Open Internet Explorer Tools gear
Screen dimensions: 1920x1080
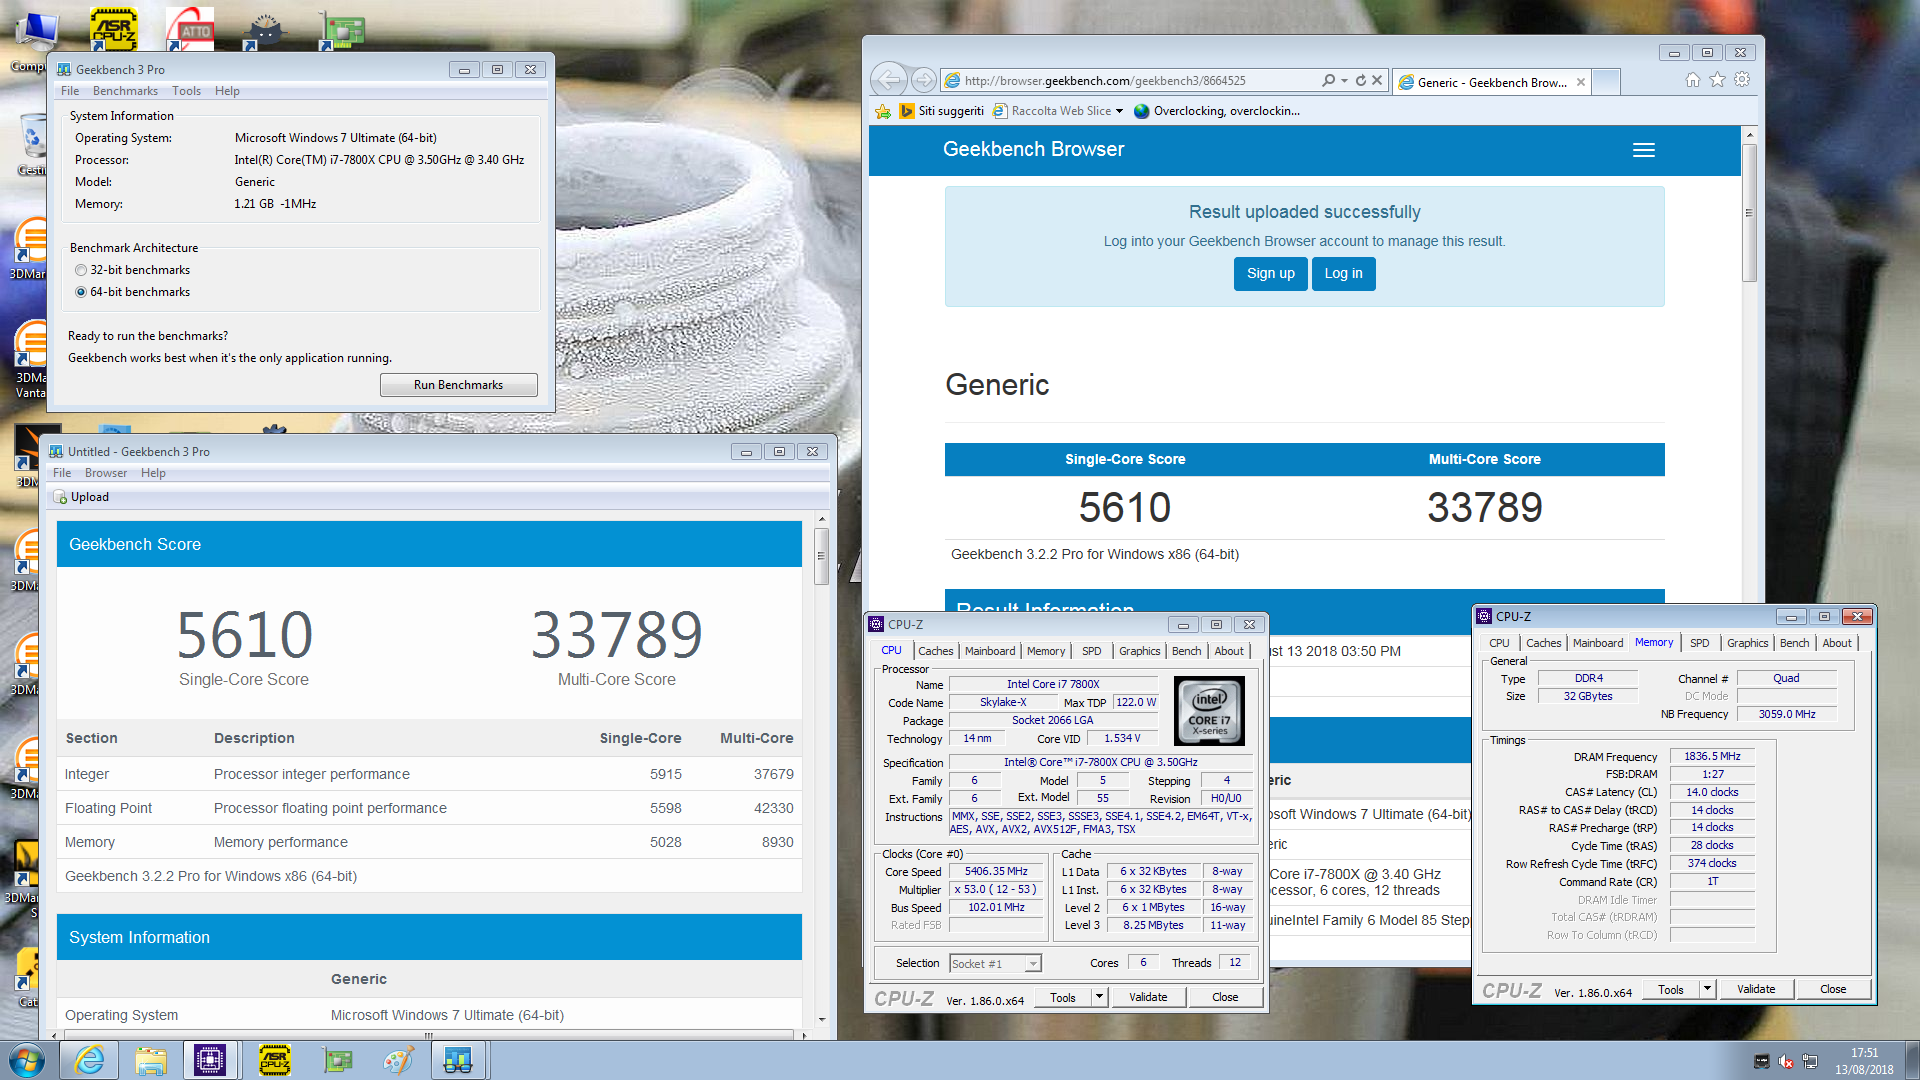(x=1743, y=80)
